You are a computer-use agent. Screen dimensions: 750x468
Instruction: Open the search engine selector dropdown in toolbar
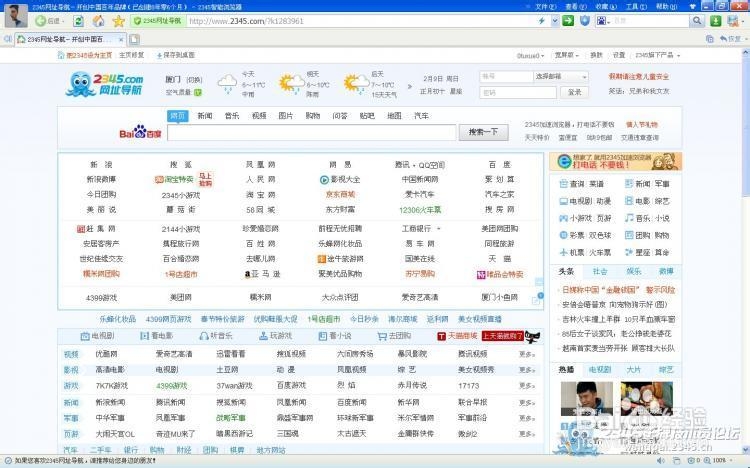coord(602,21)
